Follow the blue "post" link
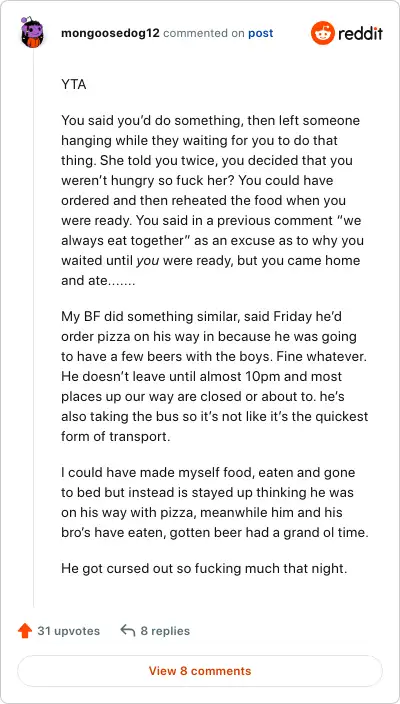400x704 pixels. (x=260, y=34)
